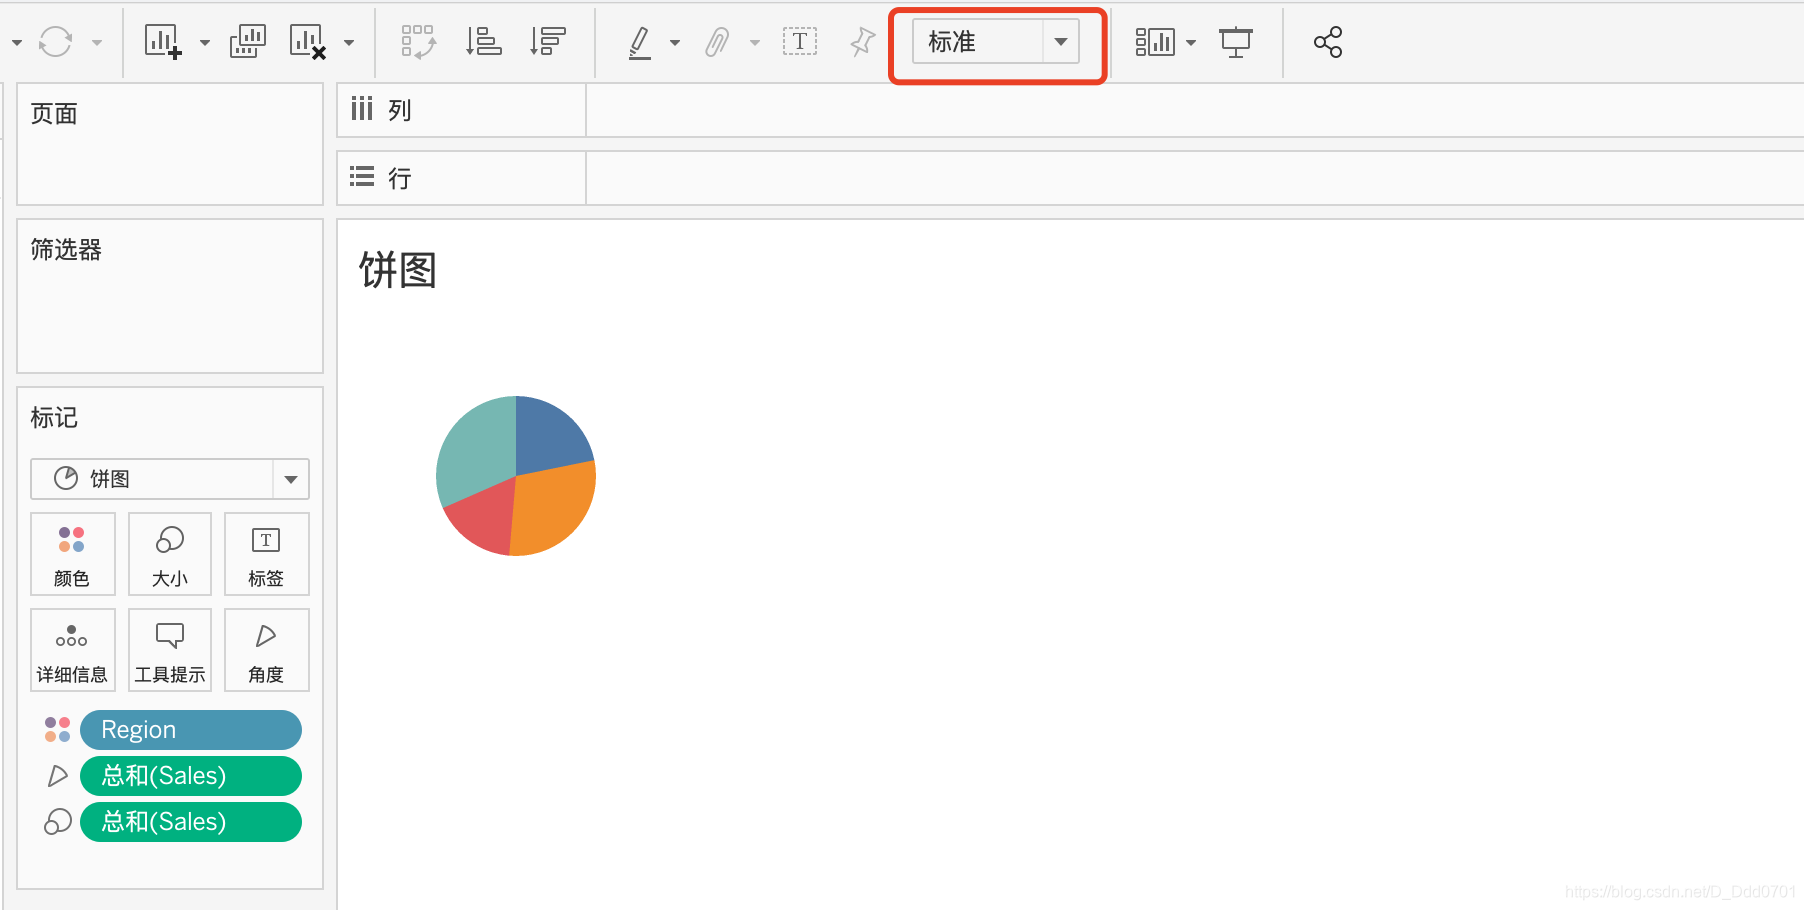Click the 标记 marks card title
The height and width of the screenshot is (910, 1804).
click(x=54, y=418)
